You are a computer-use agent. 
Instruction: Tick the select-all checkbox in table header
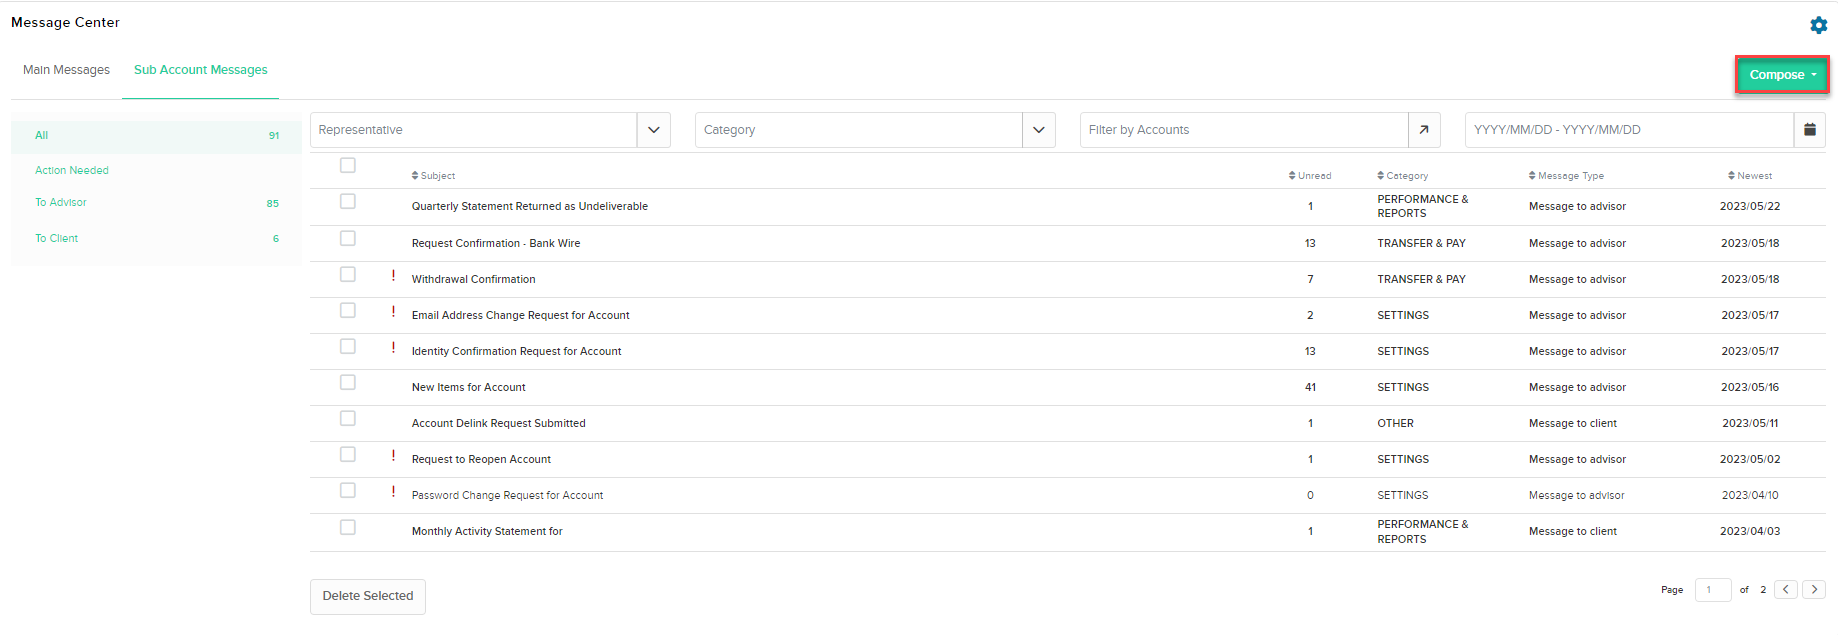click(348, 165)
